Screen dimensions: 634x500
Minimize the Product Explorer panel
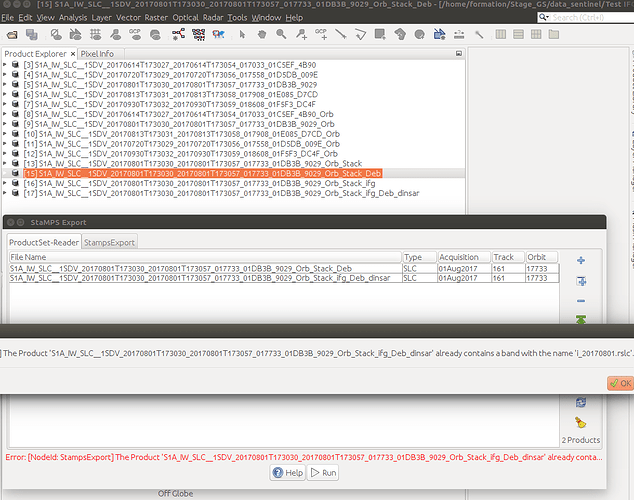[x=459, y=53]
